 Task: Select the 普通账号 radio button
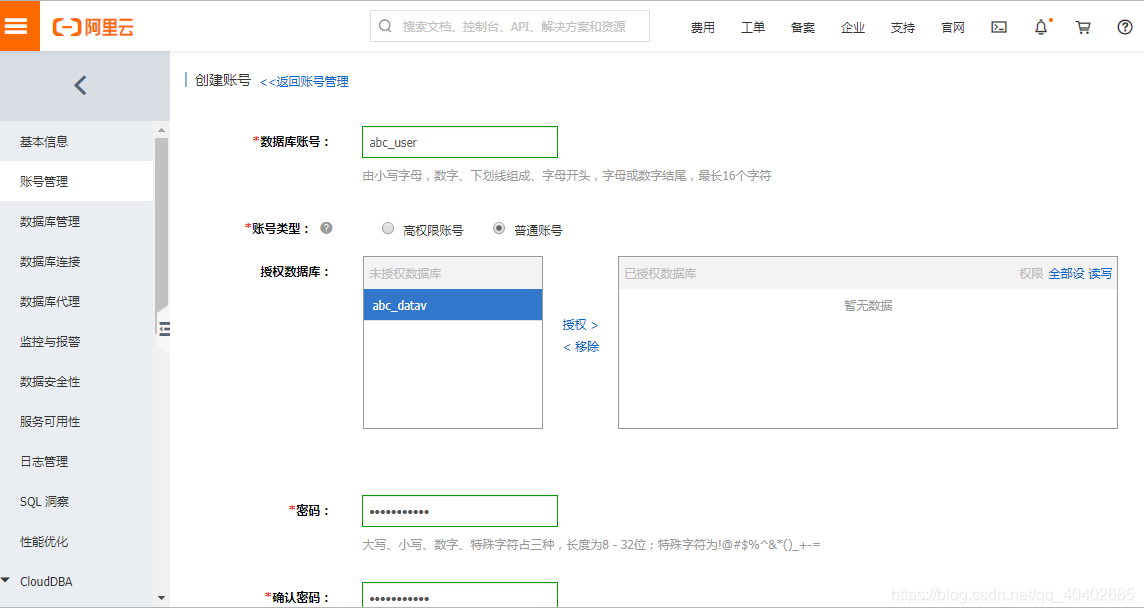coord(499,228)
